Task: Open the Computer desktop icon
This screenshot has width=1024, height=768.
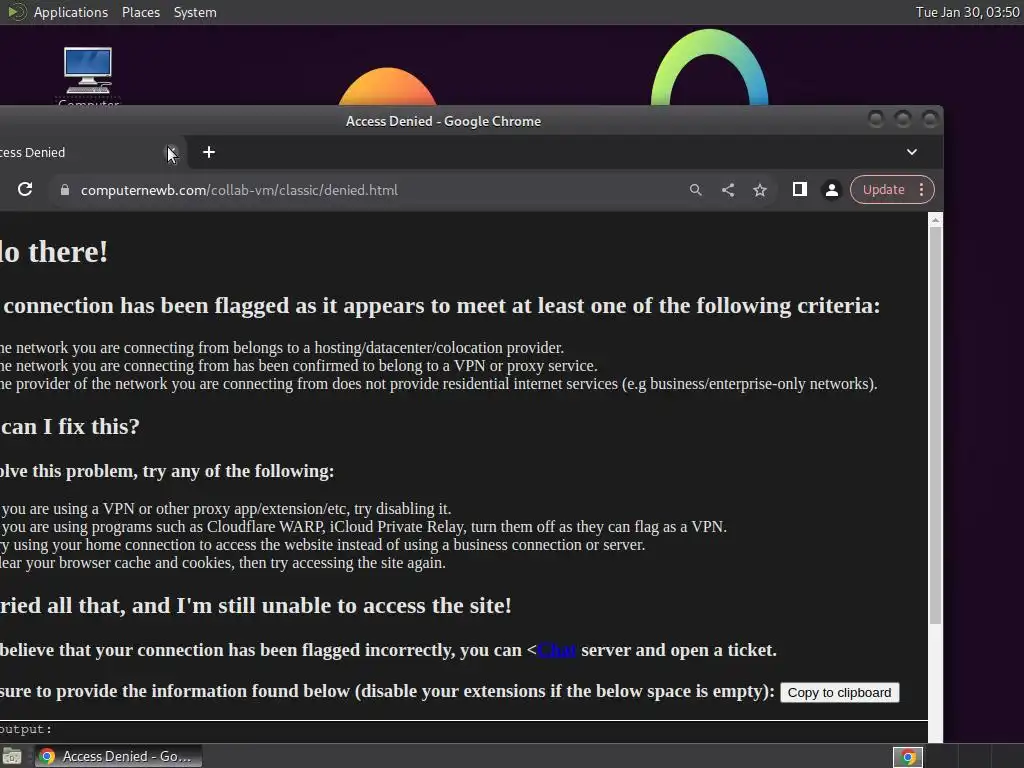Action: (x=88, y=73)
